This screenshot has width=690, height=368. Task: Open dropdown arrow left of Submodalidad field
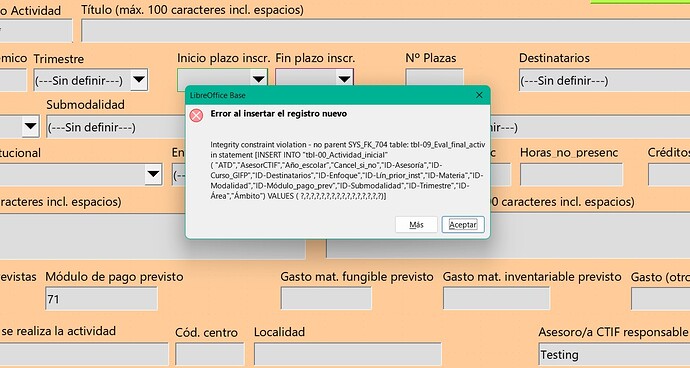tap(30, 126)
